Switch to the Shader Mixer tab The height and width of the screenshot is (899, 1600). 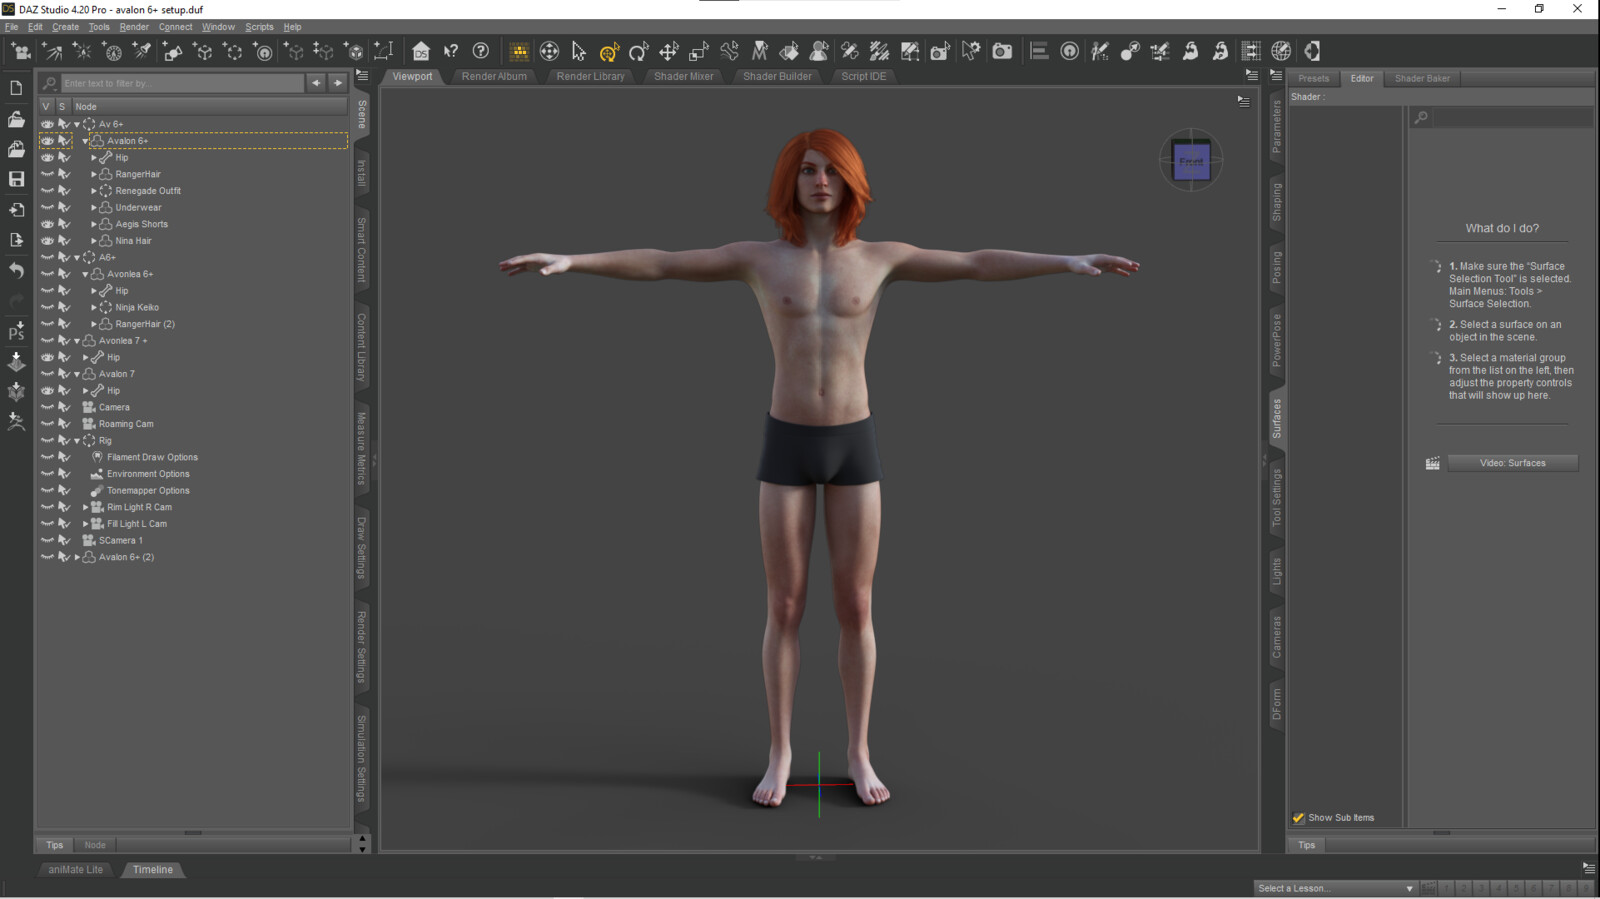pos(684,76)
